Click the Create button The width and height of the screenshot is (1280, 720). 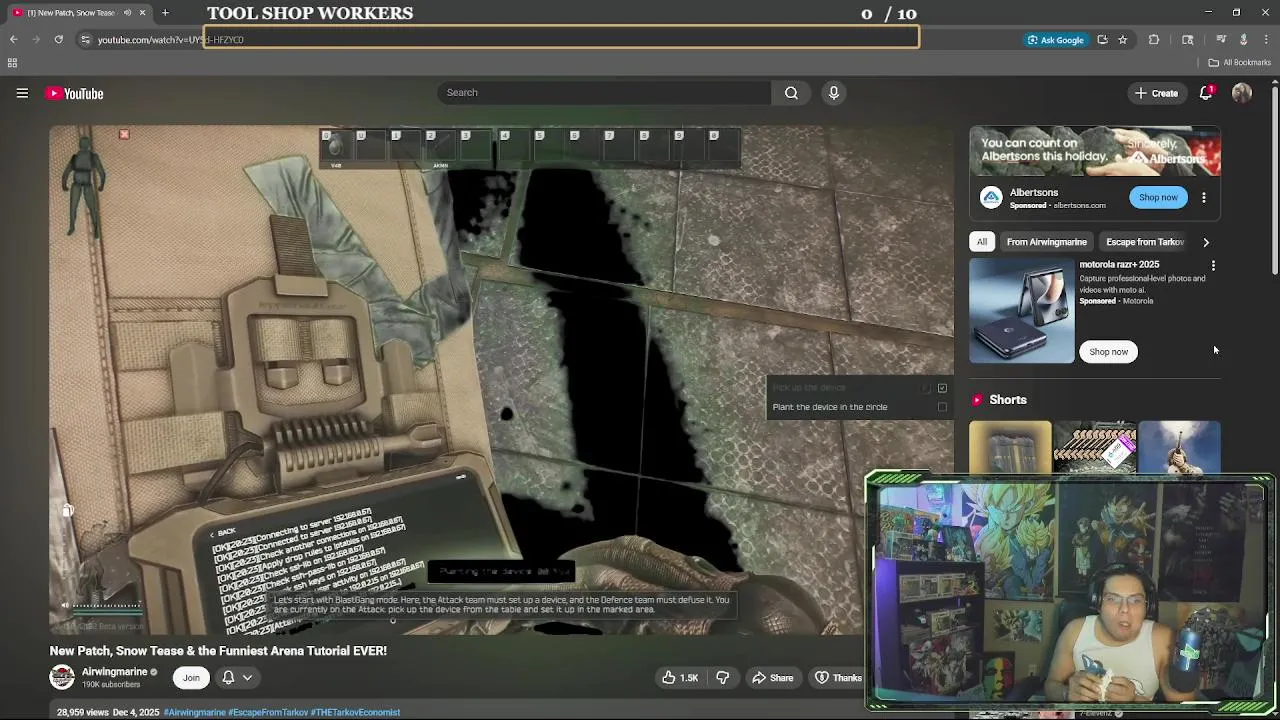click(x=1156, y=93)
